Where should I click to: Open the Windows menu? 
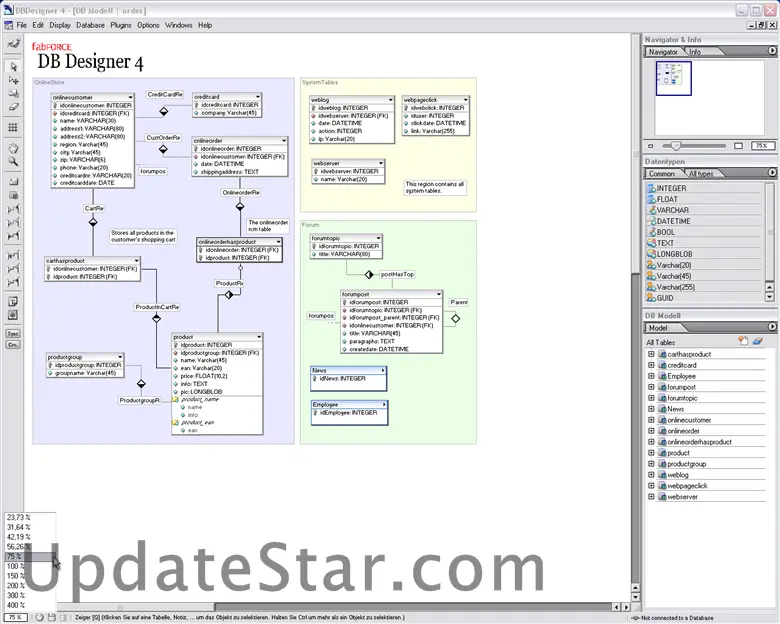179,25
